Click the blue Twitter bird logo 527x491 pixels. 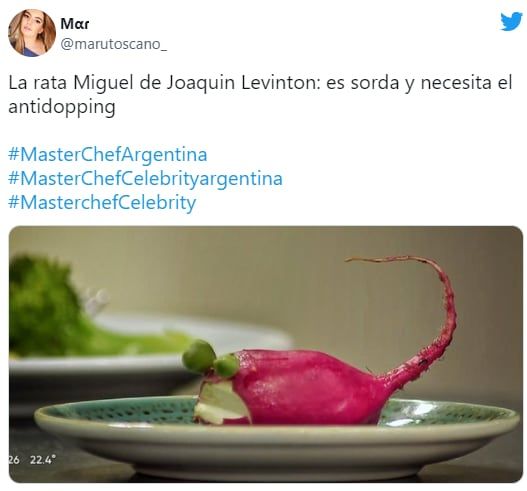point(512,22)
